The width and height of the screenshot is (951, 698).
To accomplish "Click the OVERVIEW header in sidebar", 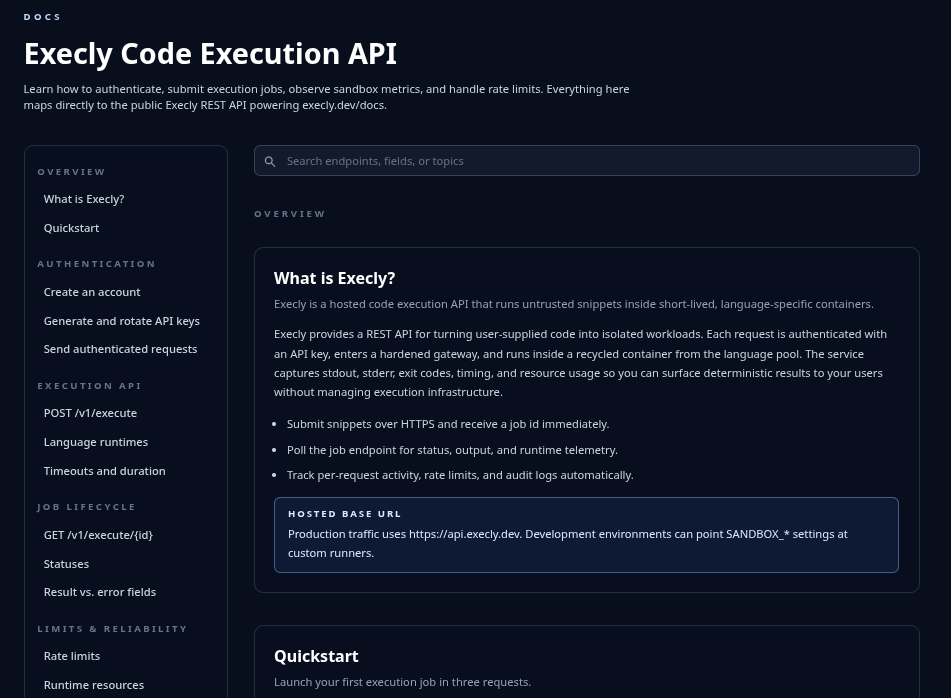I will (x=71, y=172).
